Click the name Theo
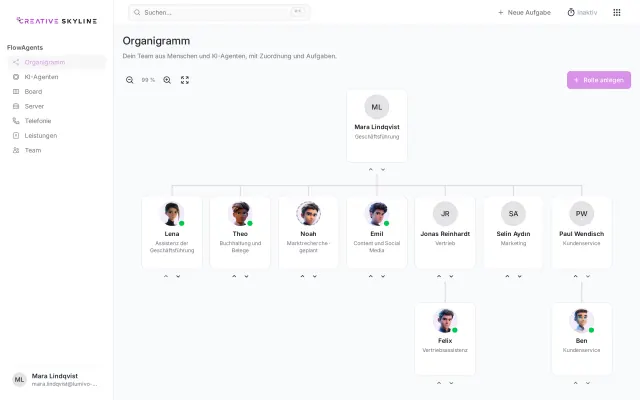This screenshot has width=640, height=400. click(x=240, y=234)
